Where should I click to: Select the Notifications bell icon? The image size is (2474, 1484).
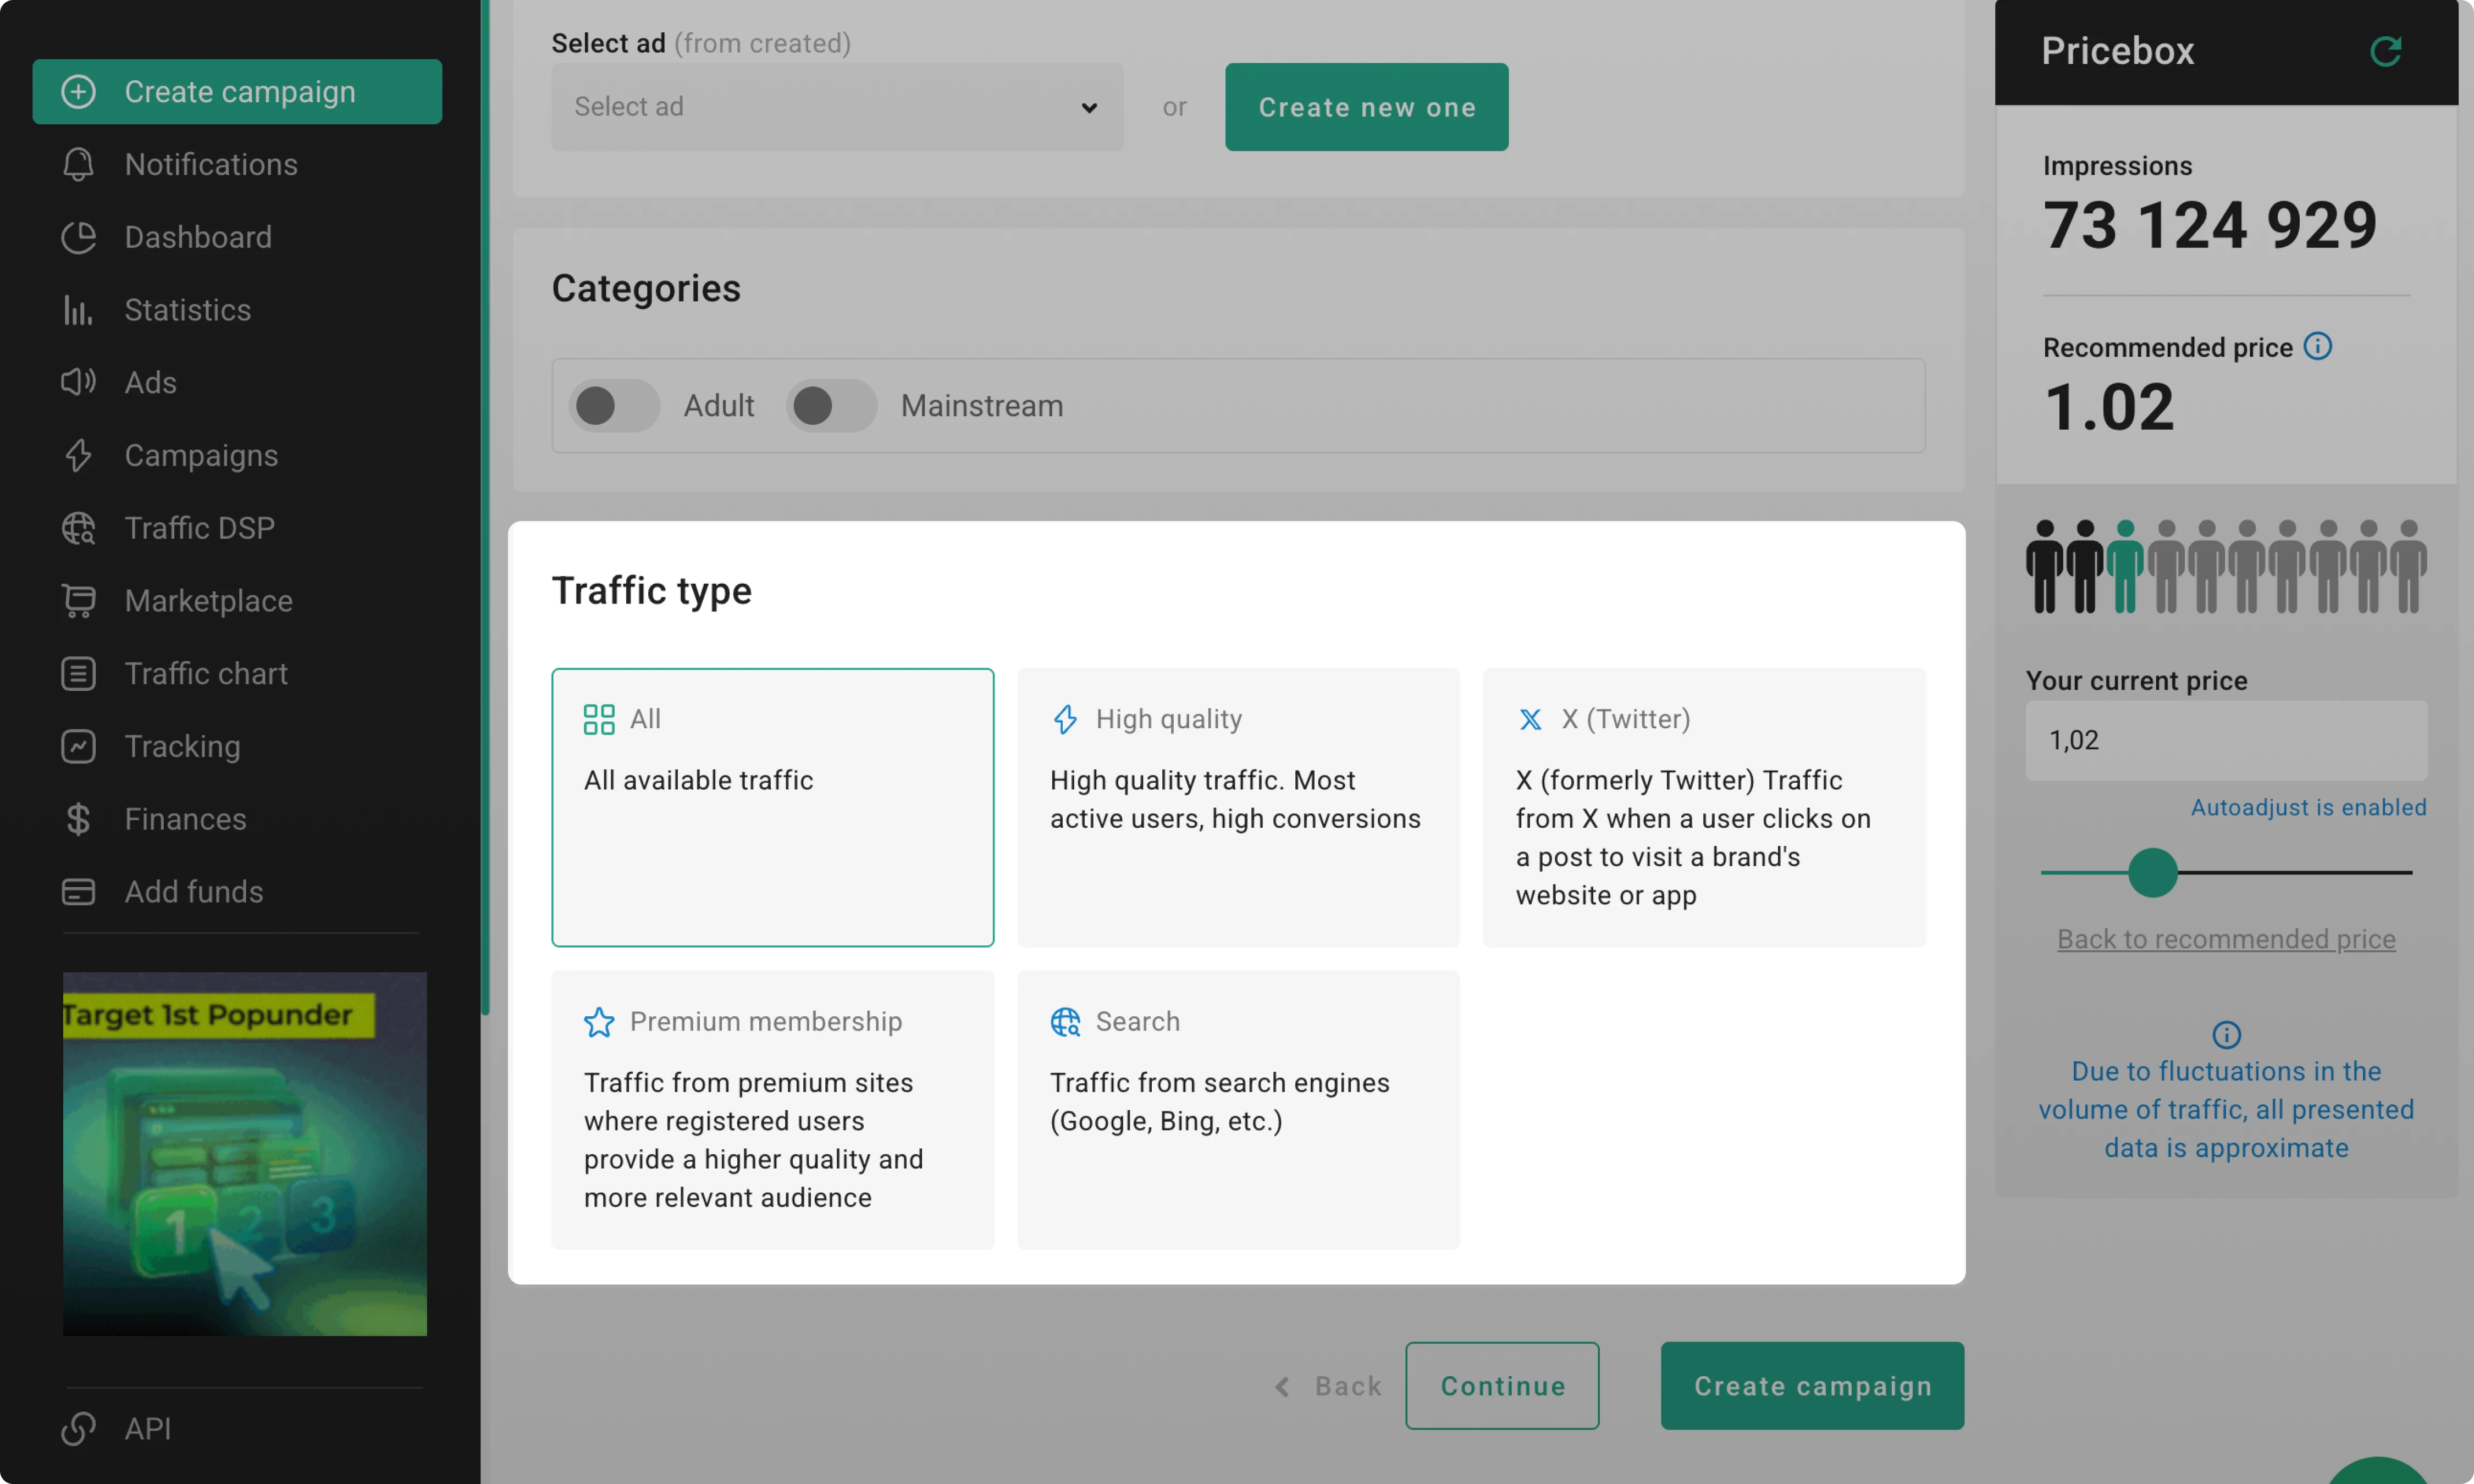(x=78, y=164)
